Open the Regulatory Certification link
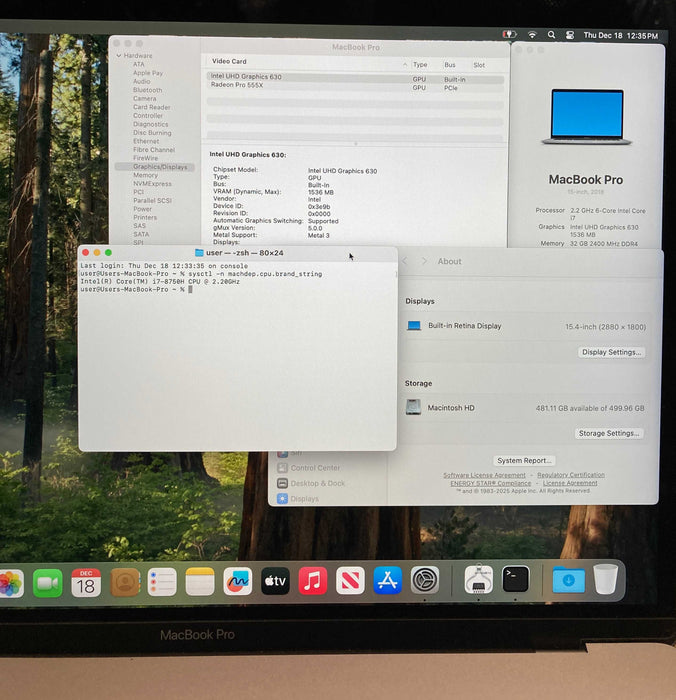Image resolution: width=676 pixels, height=700 pixels. [571, 475]
